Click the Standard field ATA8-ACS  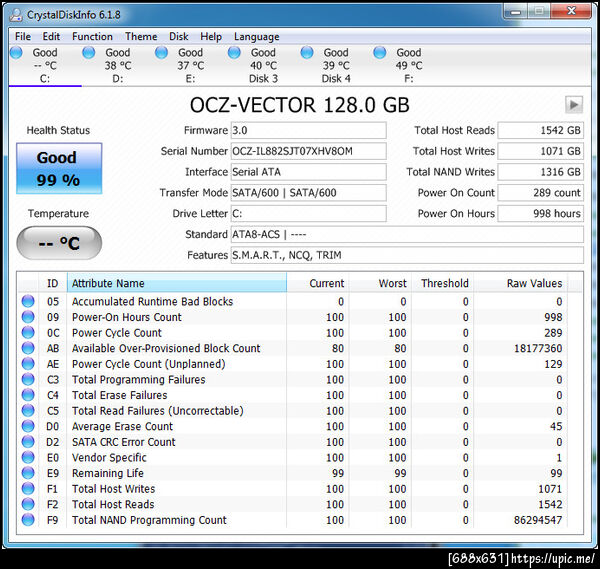407,234
